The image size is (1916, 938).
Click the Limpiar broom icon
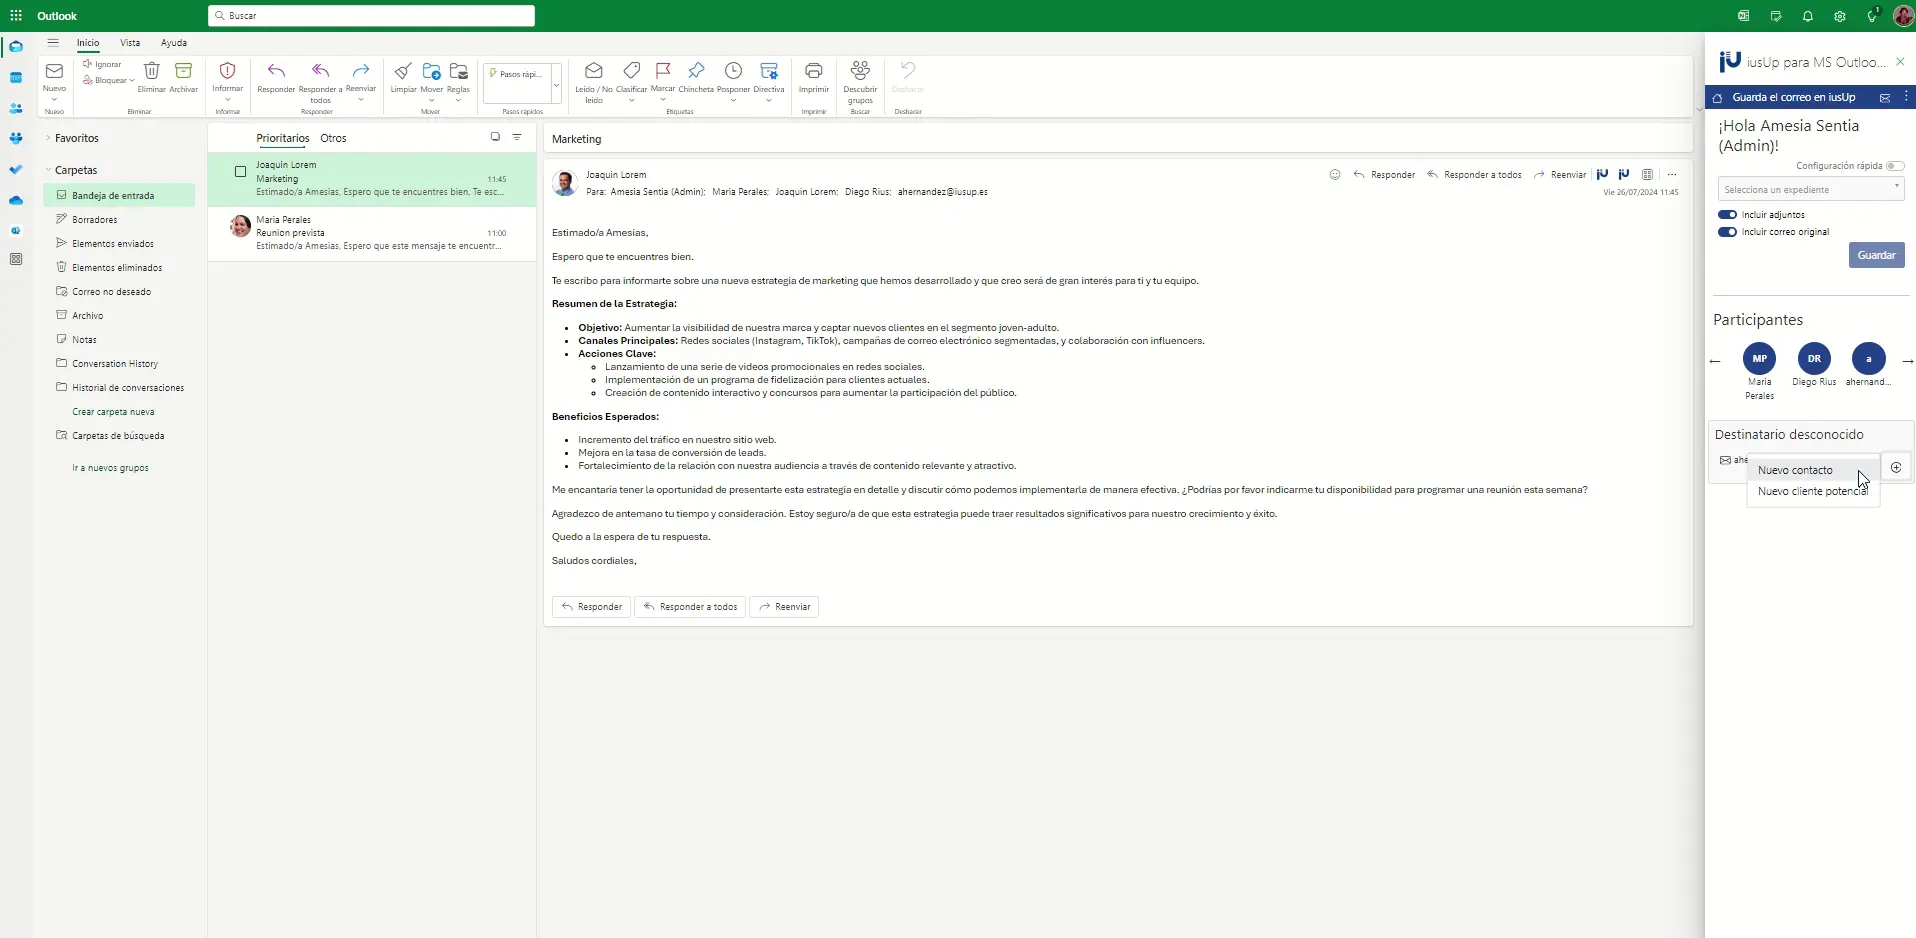coord(403,72)
